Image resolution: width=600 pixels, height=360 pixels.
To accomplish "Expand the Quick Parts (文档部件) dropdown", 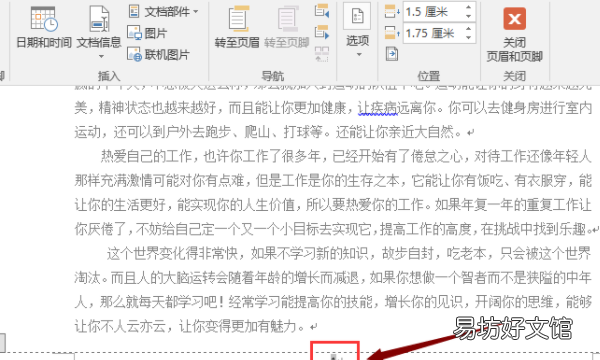I will pyautogui.click(x=164, y=11).
